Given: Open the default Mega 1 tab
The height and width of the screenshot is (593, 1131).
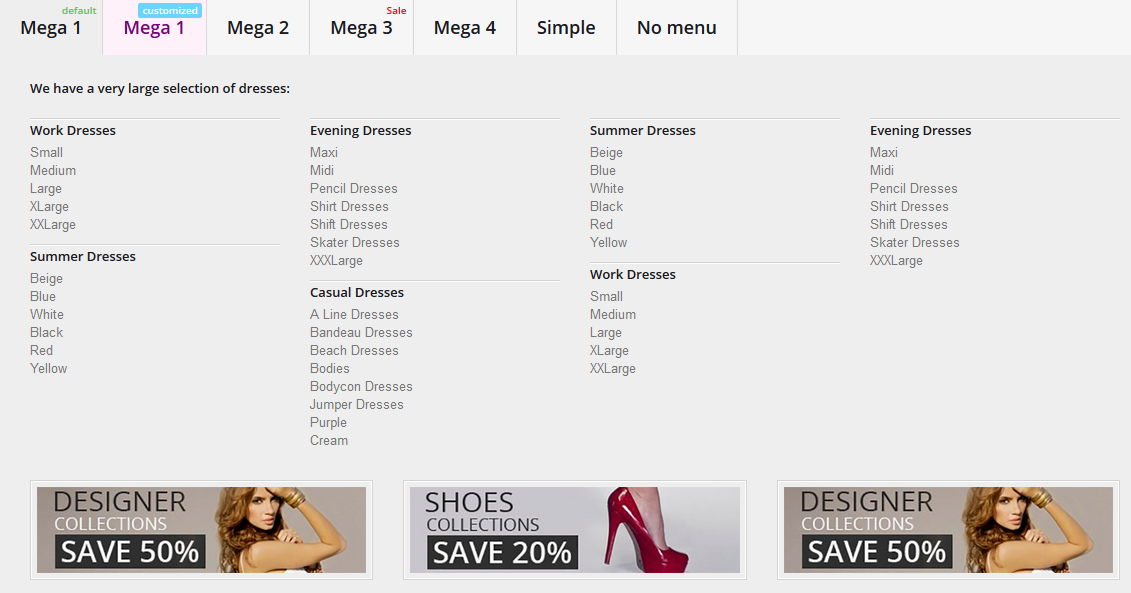Looking at the screenshot, I should (x=51, y=27).
